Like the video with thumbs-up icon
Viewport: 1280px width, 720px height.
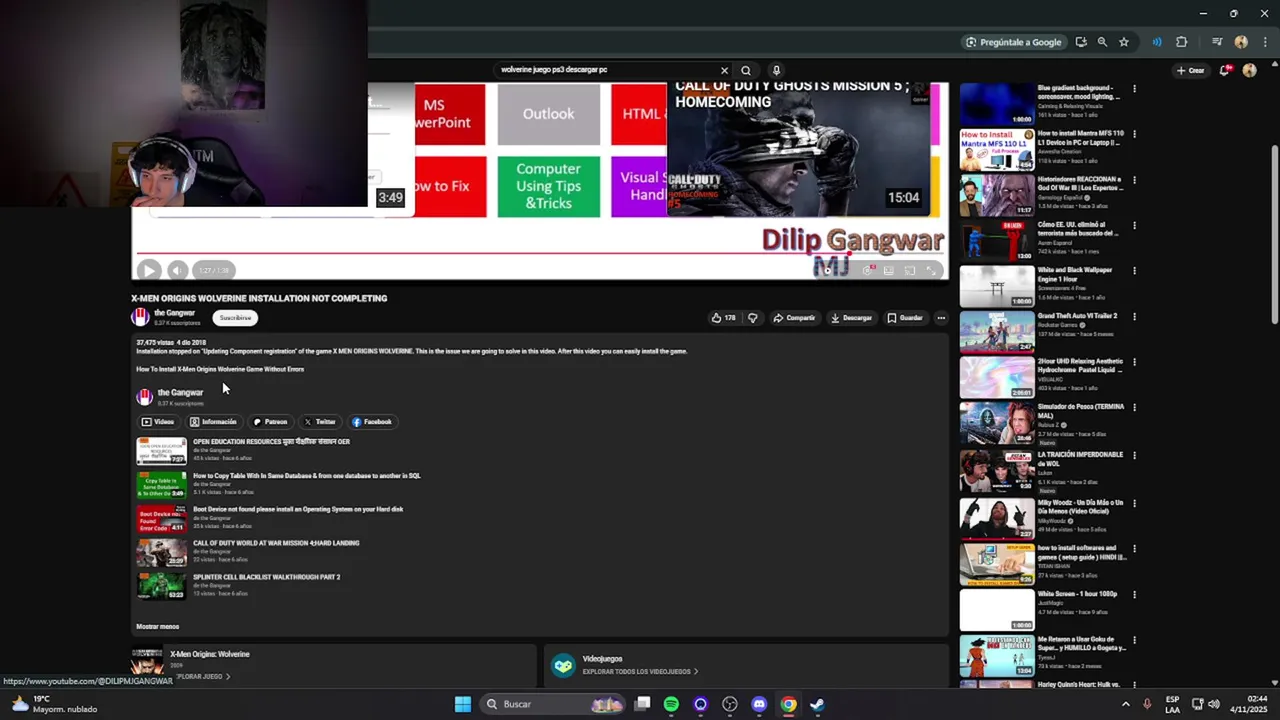coord(723,318)
